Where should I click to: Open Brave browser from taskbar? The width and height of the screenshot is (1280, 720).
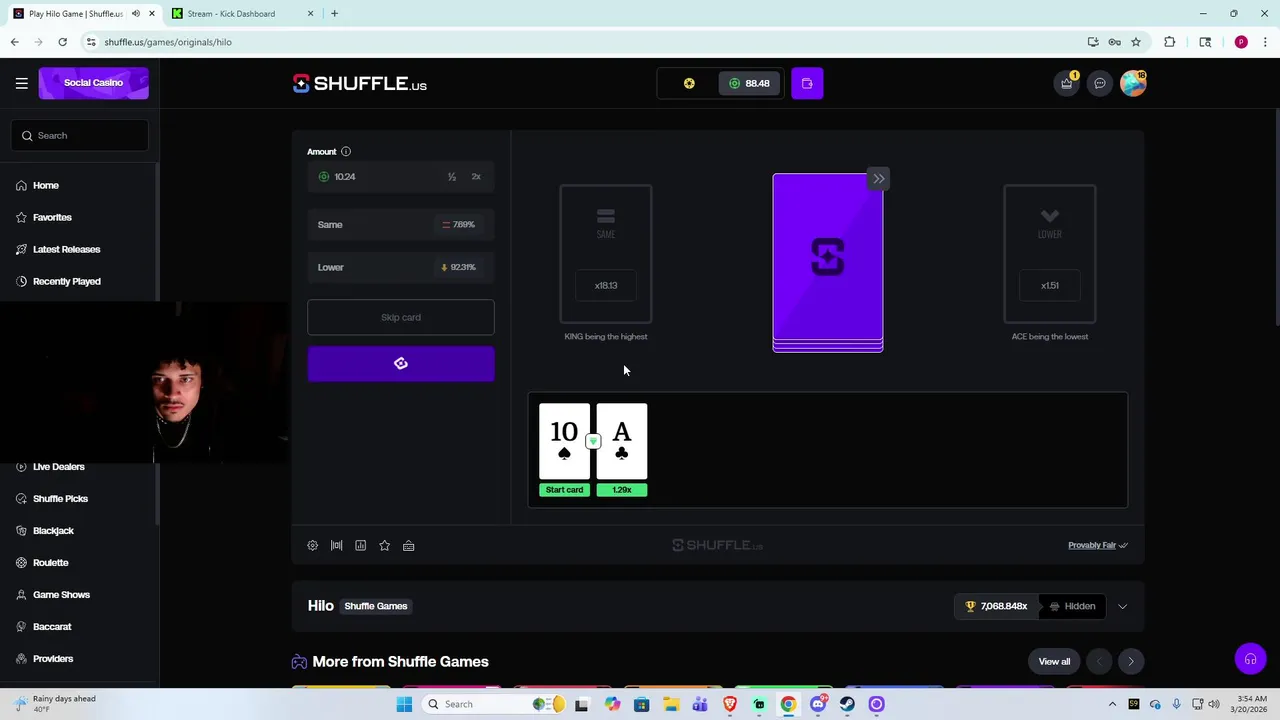pos(730,704)
